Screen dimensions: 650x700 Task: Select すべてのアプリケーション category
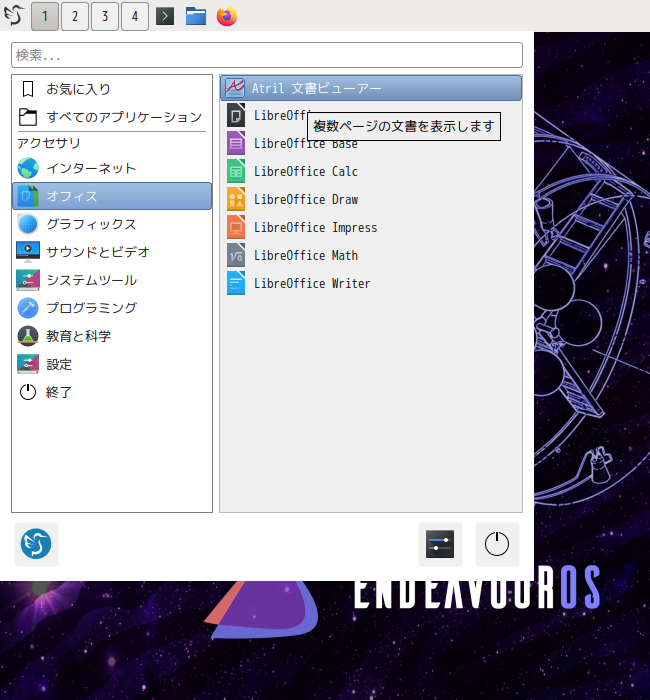[112, 117]
